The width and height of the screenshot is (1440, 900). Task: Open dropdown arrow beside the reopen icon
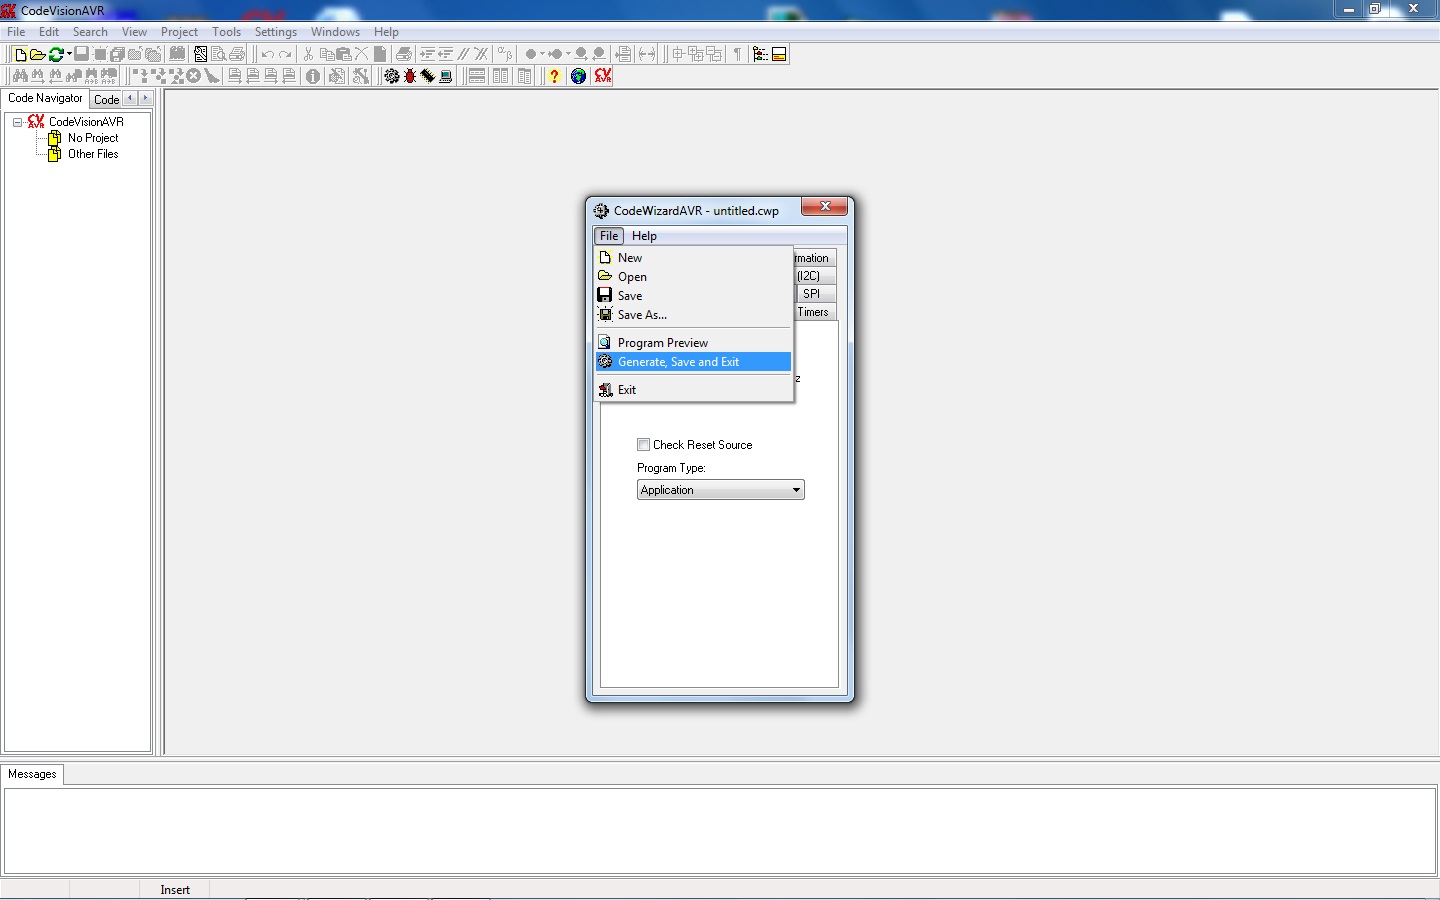click(69, 54)
